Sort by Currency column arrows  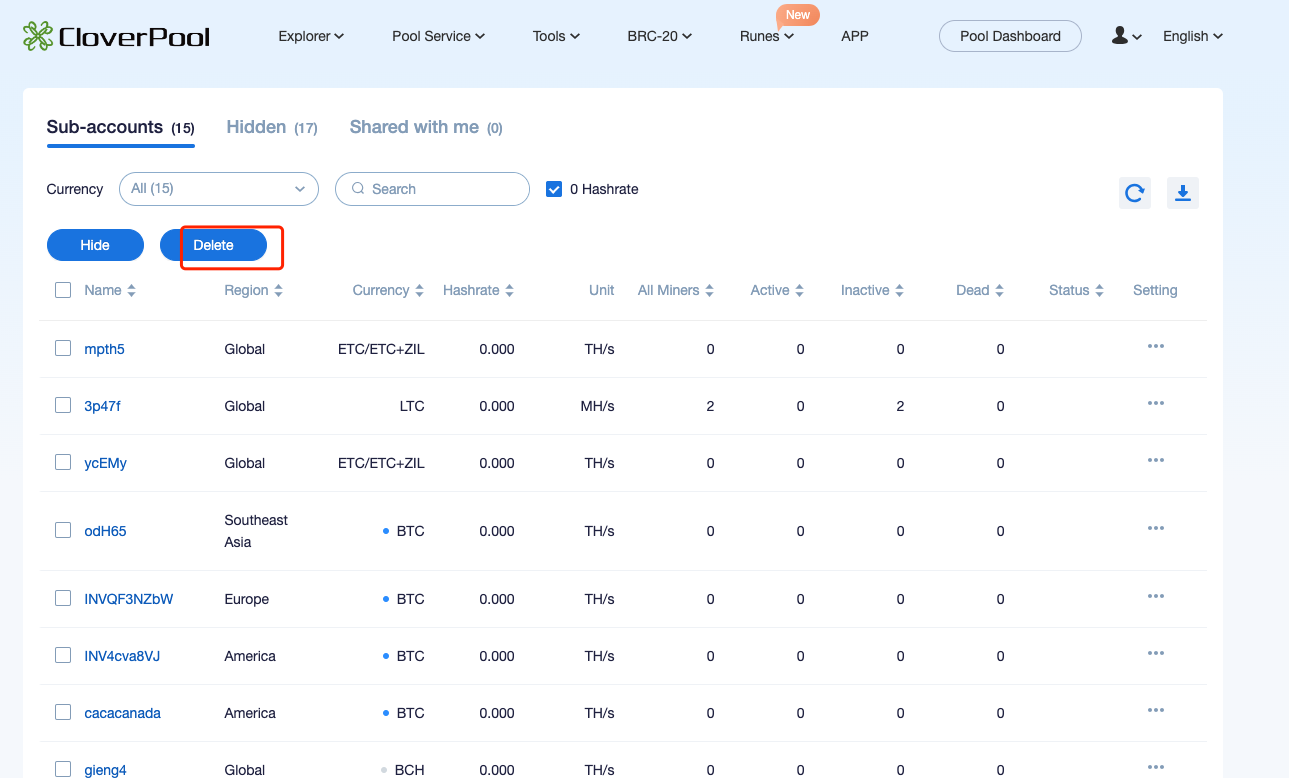419,290
